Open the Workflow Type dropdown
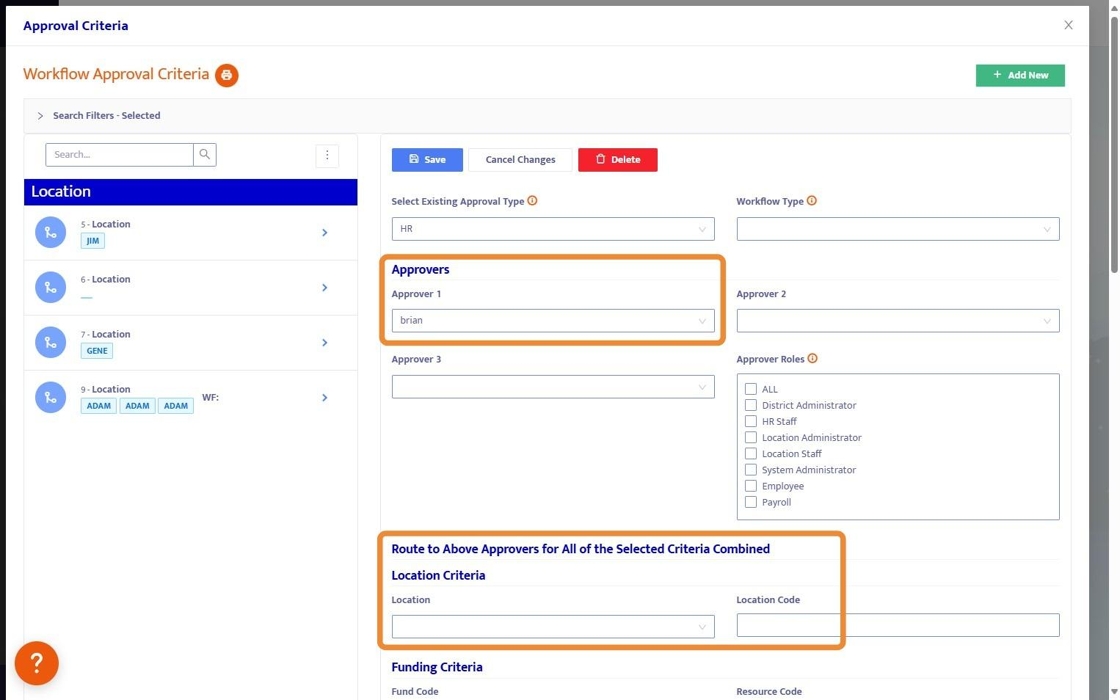Viewport: 1120px width, 700px height. tap(898, 229)
